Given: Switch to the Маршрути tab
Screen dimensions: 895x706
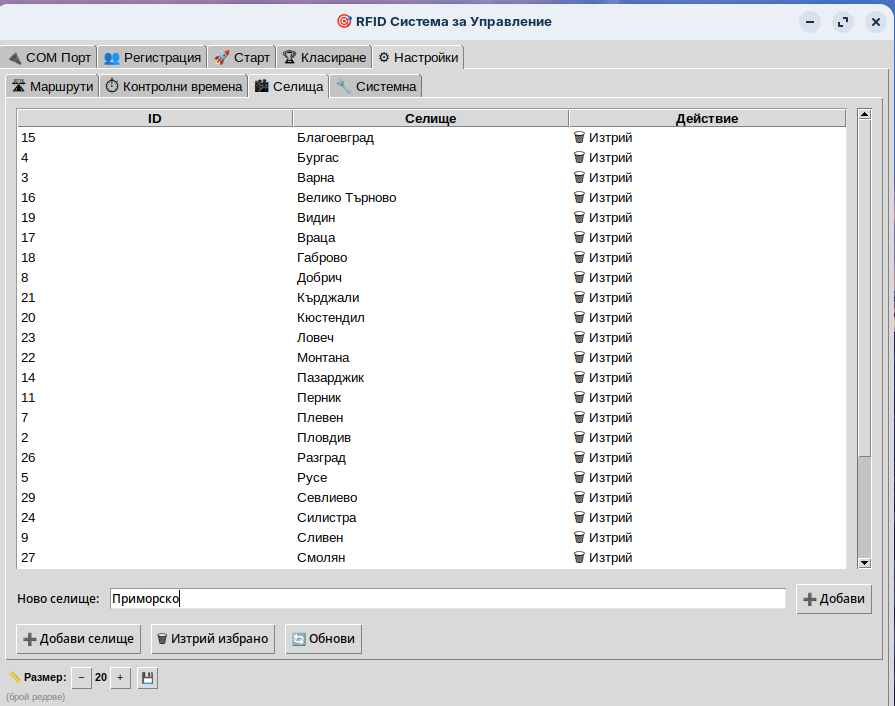Looking at the screenshot, I should pyautogui.click(x=52, y=87).
